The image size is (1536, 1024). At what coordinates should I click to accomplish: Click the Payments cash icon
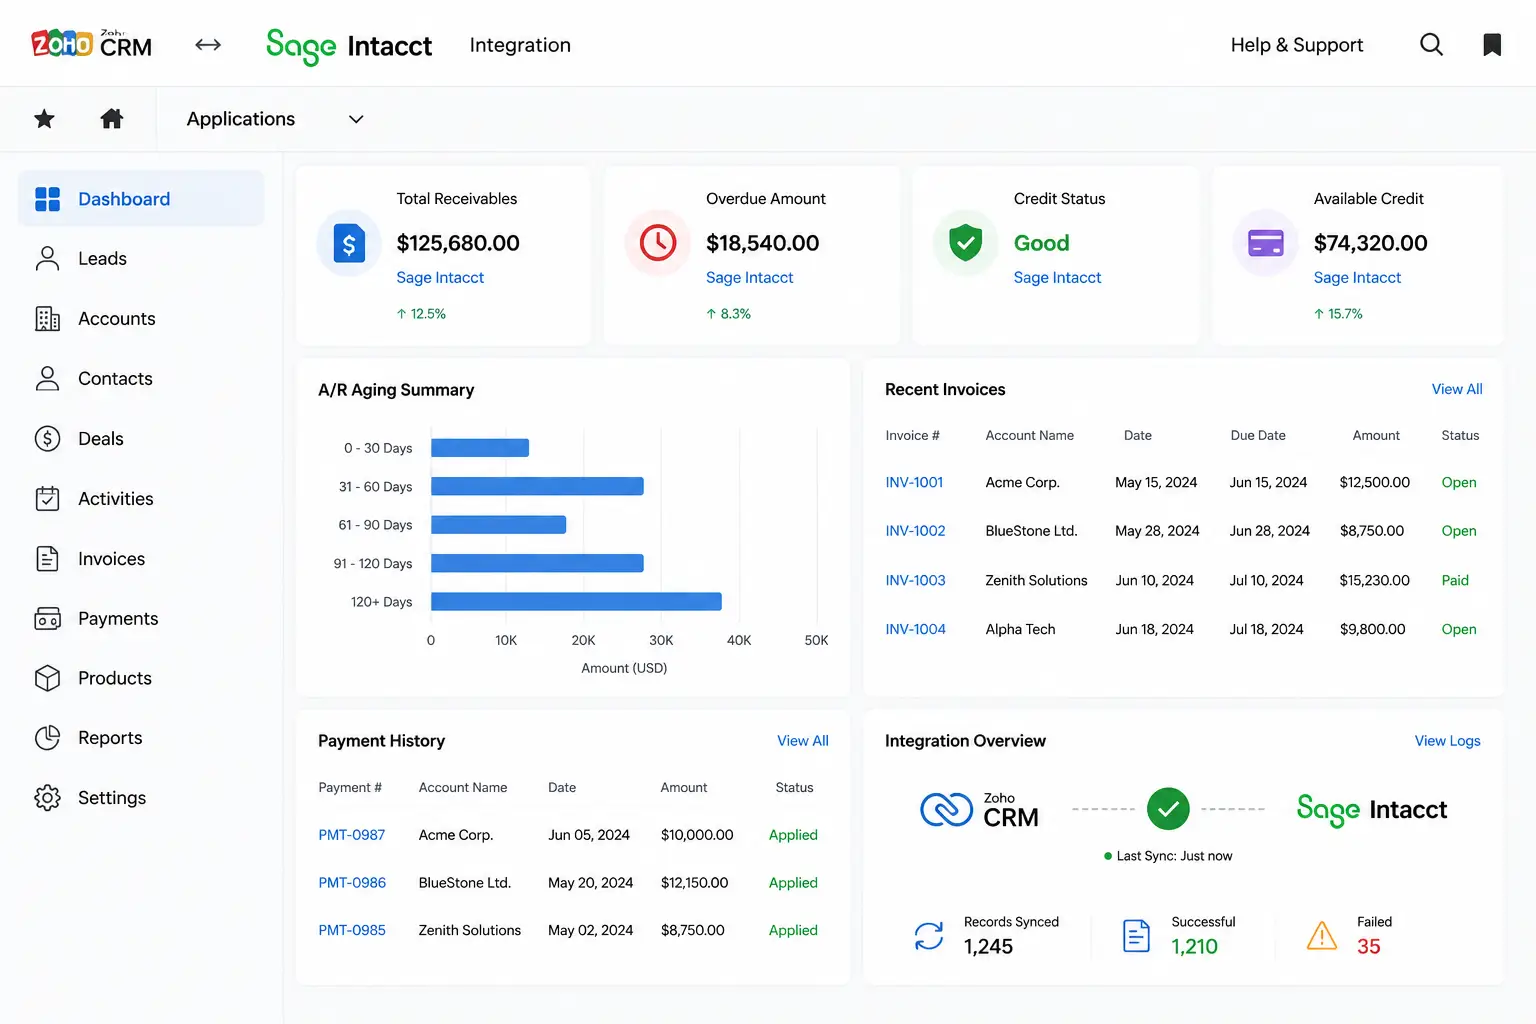click(47, 619)
